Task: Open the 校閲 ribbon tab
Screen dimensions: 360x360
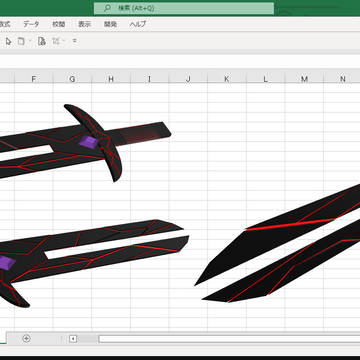Action: (x=59, y=24)
